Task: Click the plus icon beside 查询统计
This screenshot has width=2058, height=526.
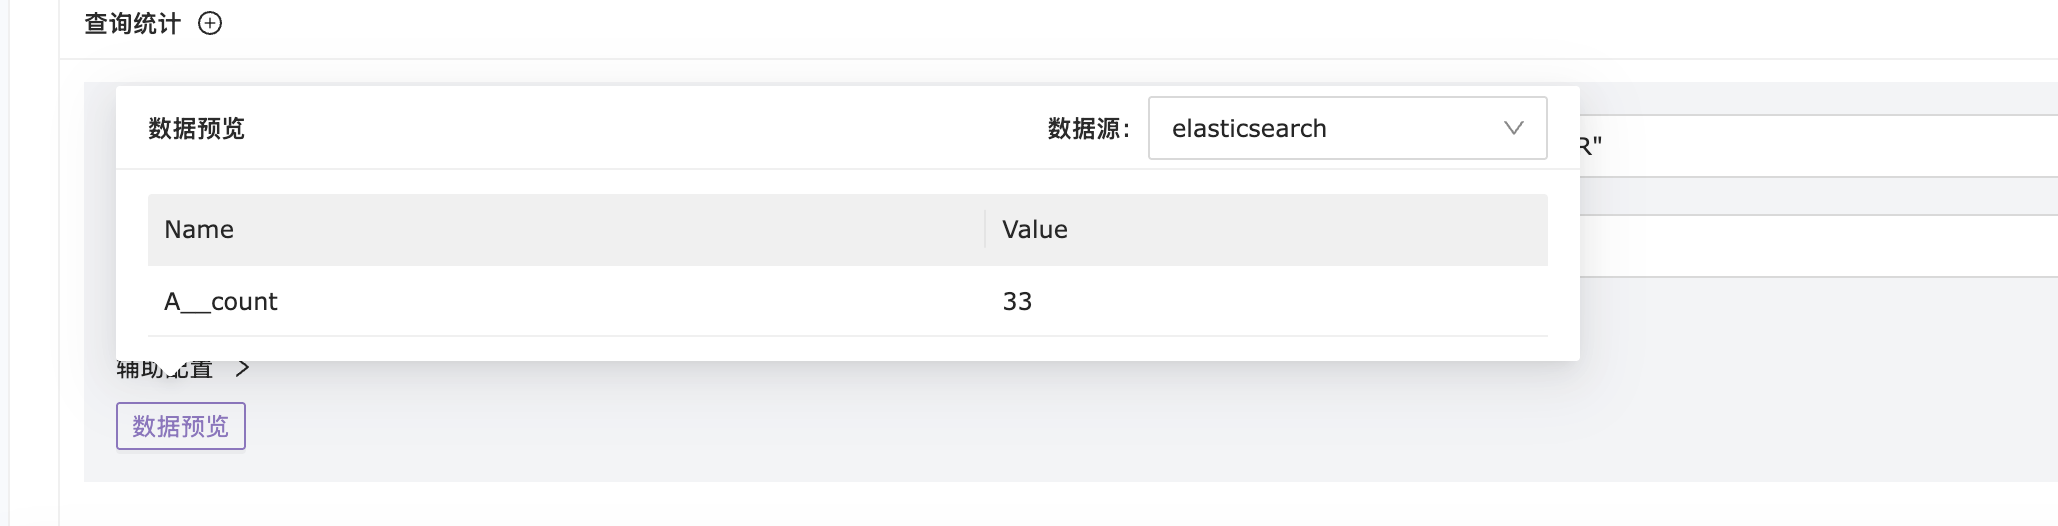Action: click(210, 24)
